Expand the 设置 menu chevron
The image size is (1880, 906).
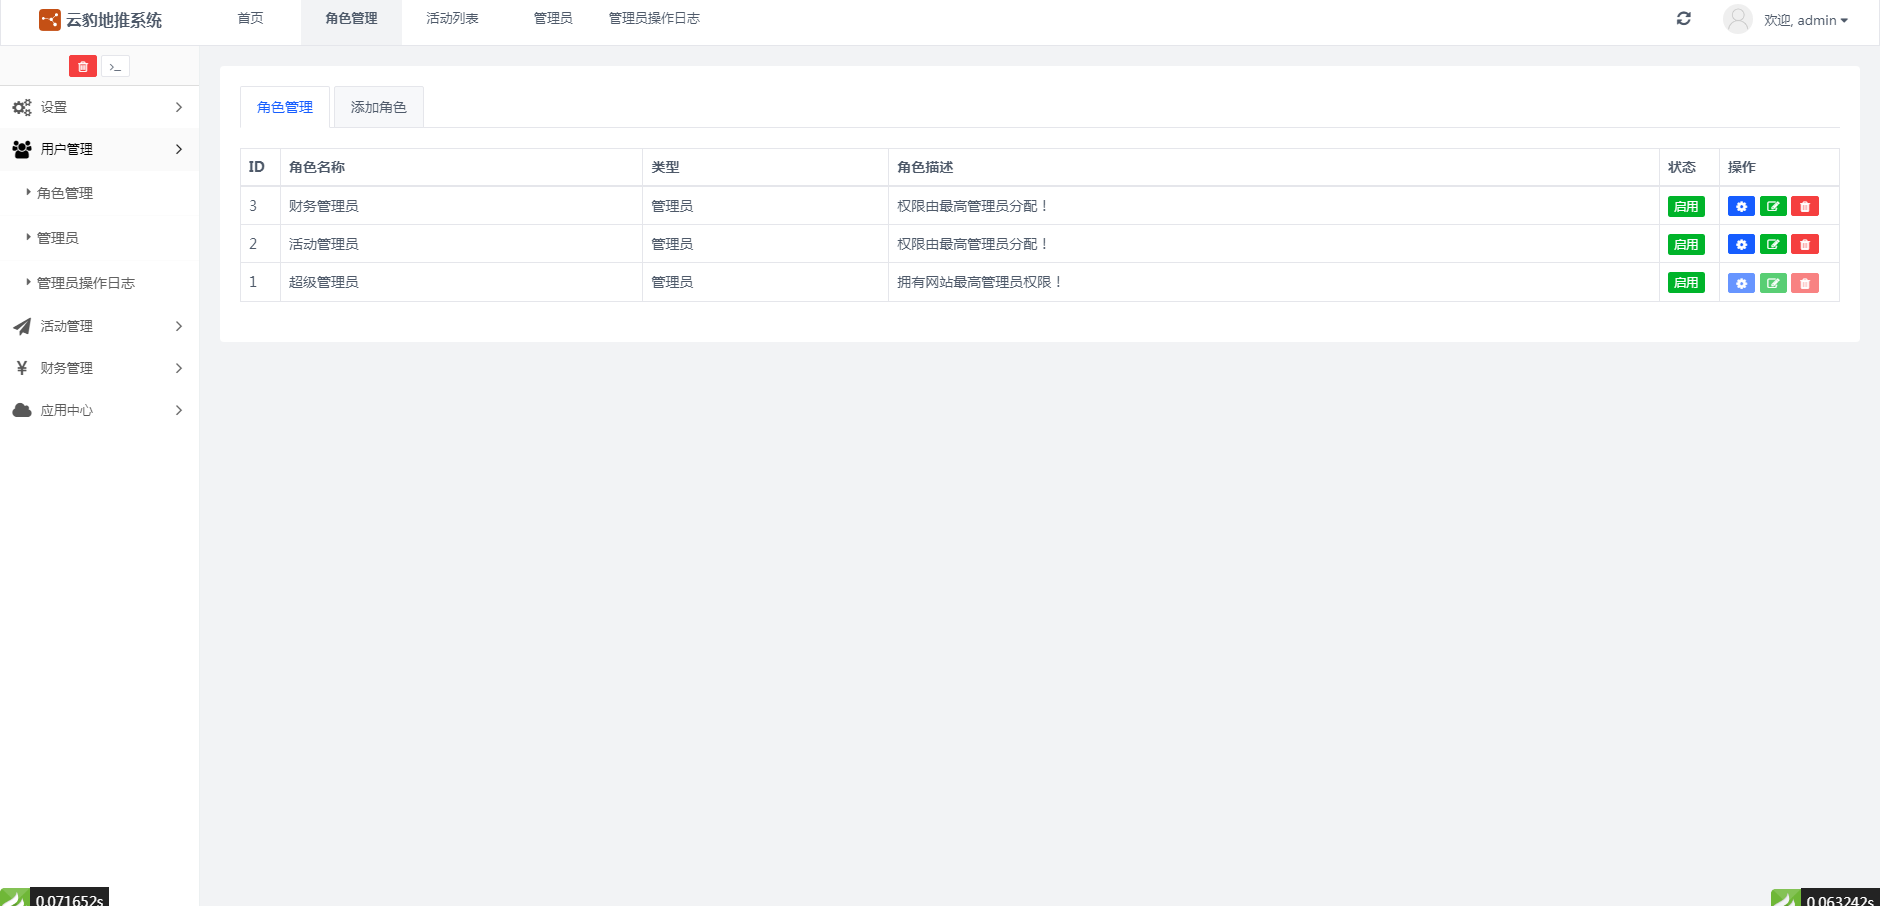click(179, 107)
